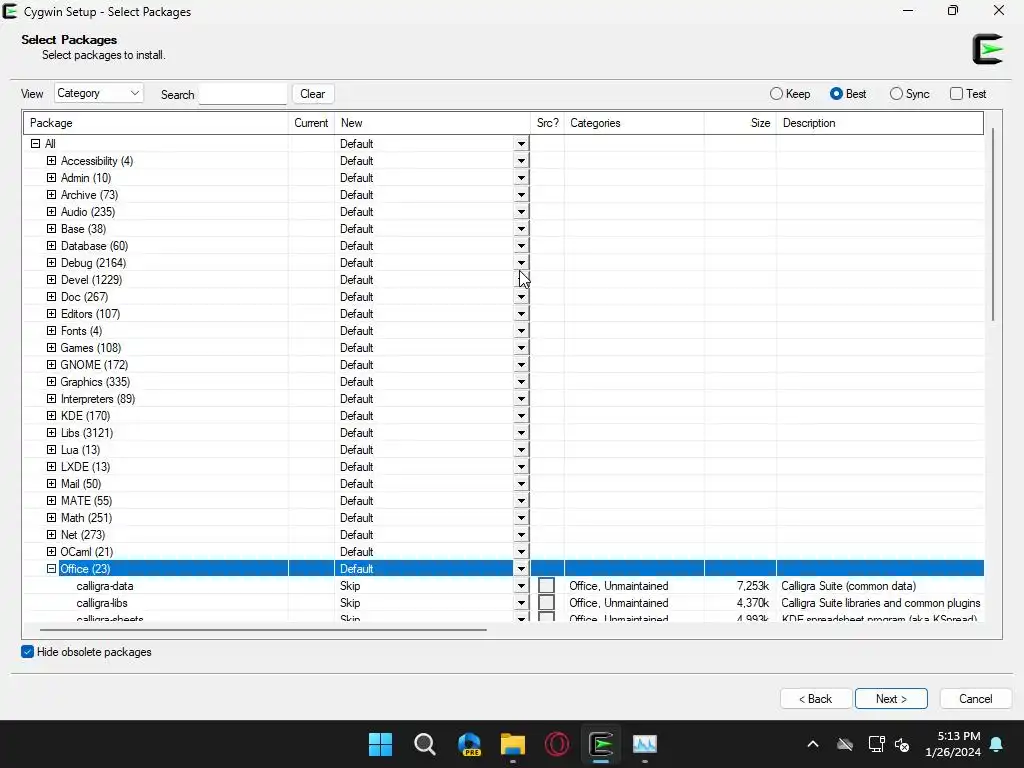1024x768 pixels.
Task: Click the New column header
Action: coord(432,123)
